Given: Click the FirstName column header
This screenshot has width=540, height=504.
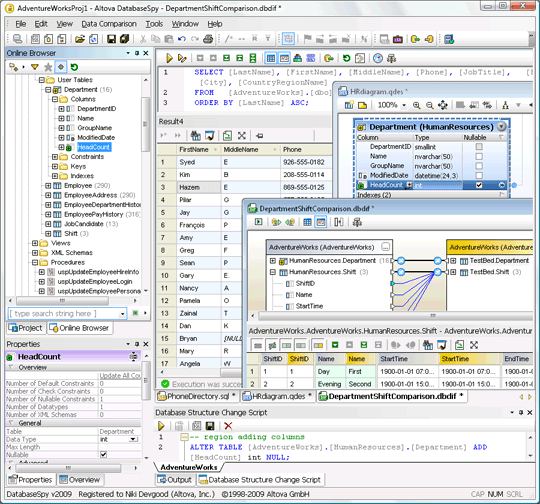Looking at the screenshot, I should 199,150.
